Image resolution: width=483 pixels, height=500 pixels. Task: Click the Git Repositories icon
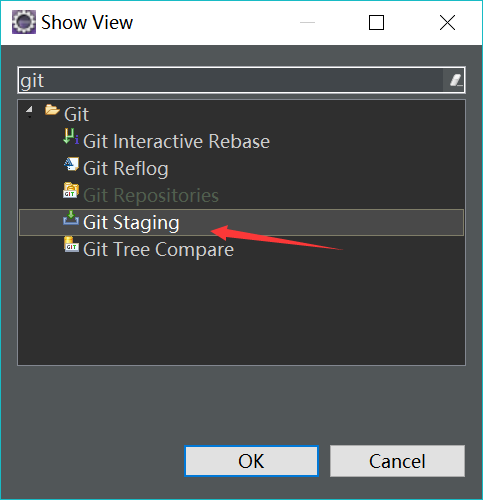point(71,190)
